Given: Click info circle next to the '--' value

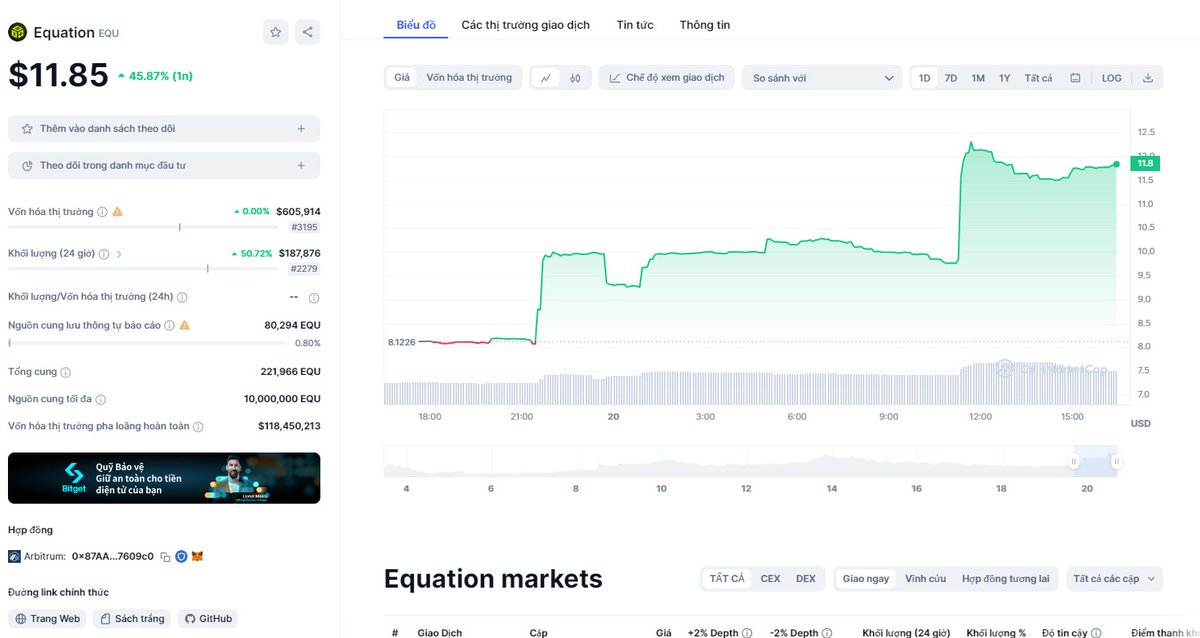Looking at the screenshot, I should coord(314,298).
